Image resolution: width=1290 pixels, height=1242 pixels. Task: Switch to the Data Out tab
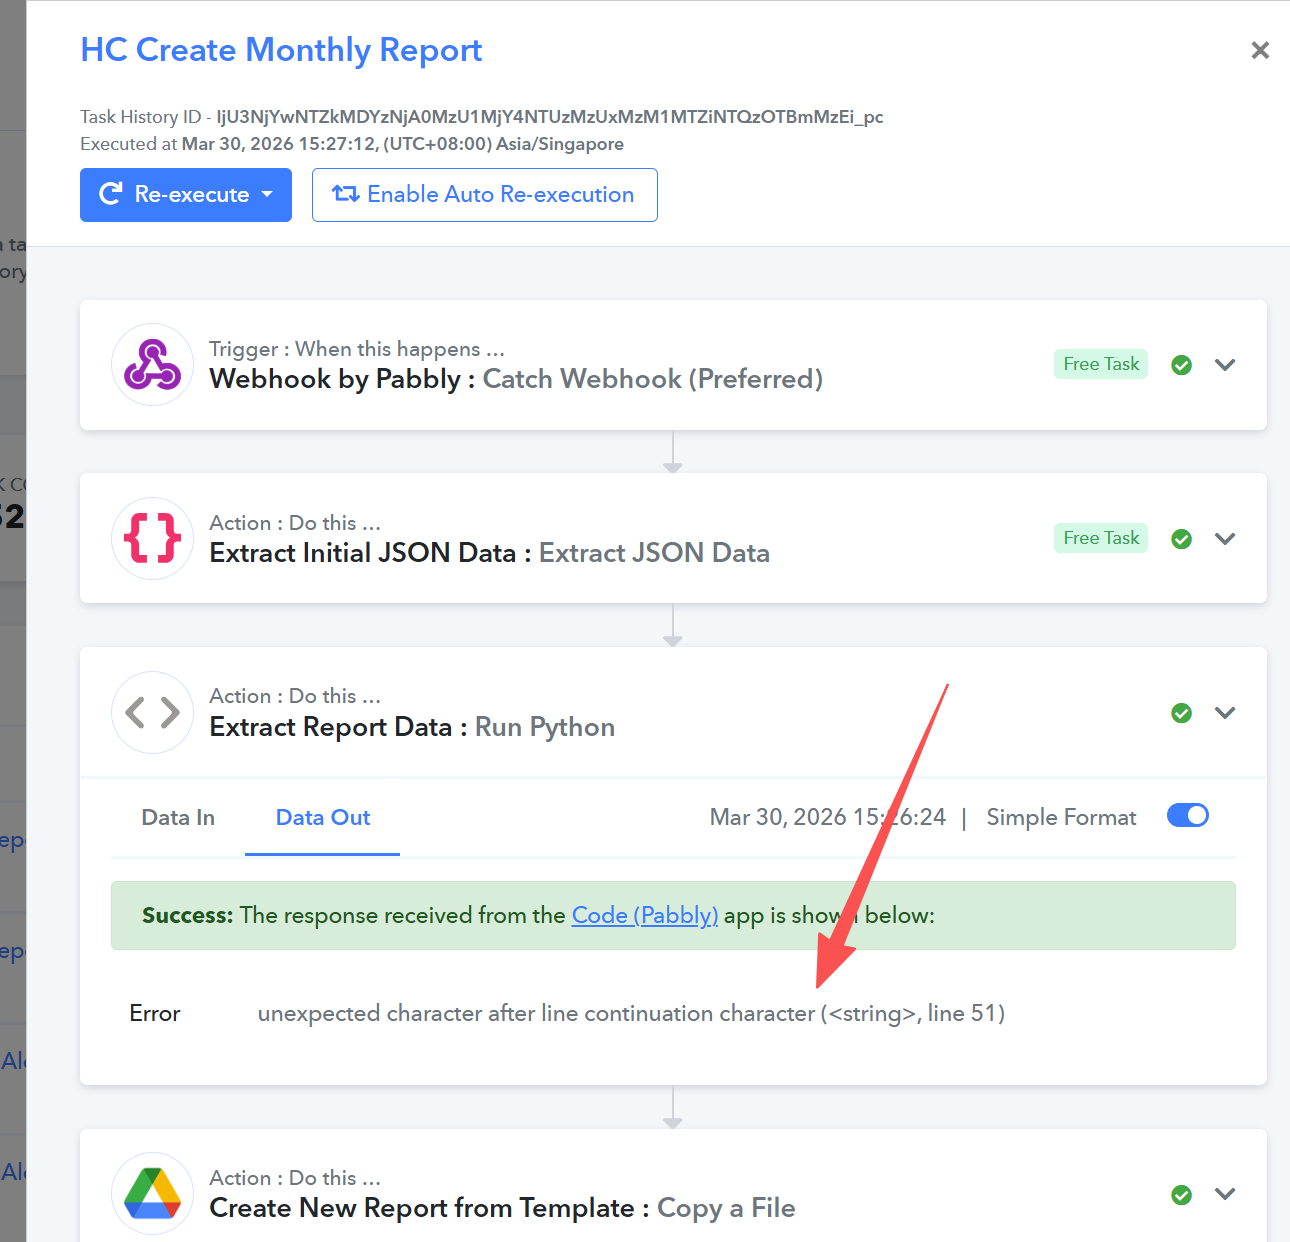coord(323,818)
